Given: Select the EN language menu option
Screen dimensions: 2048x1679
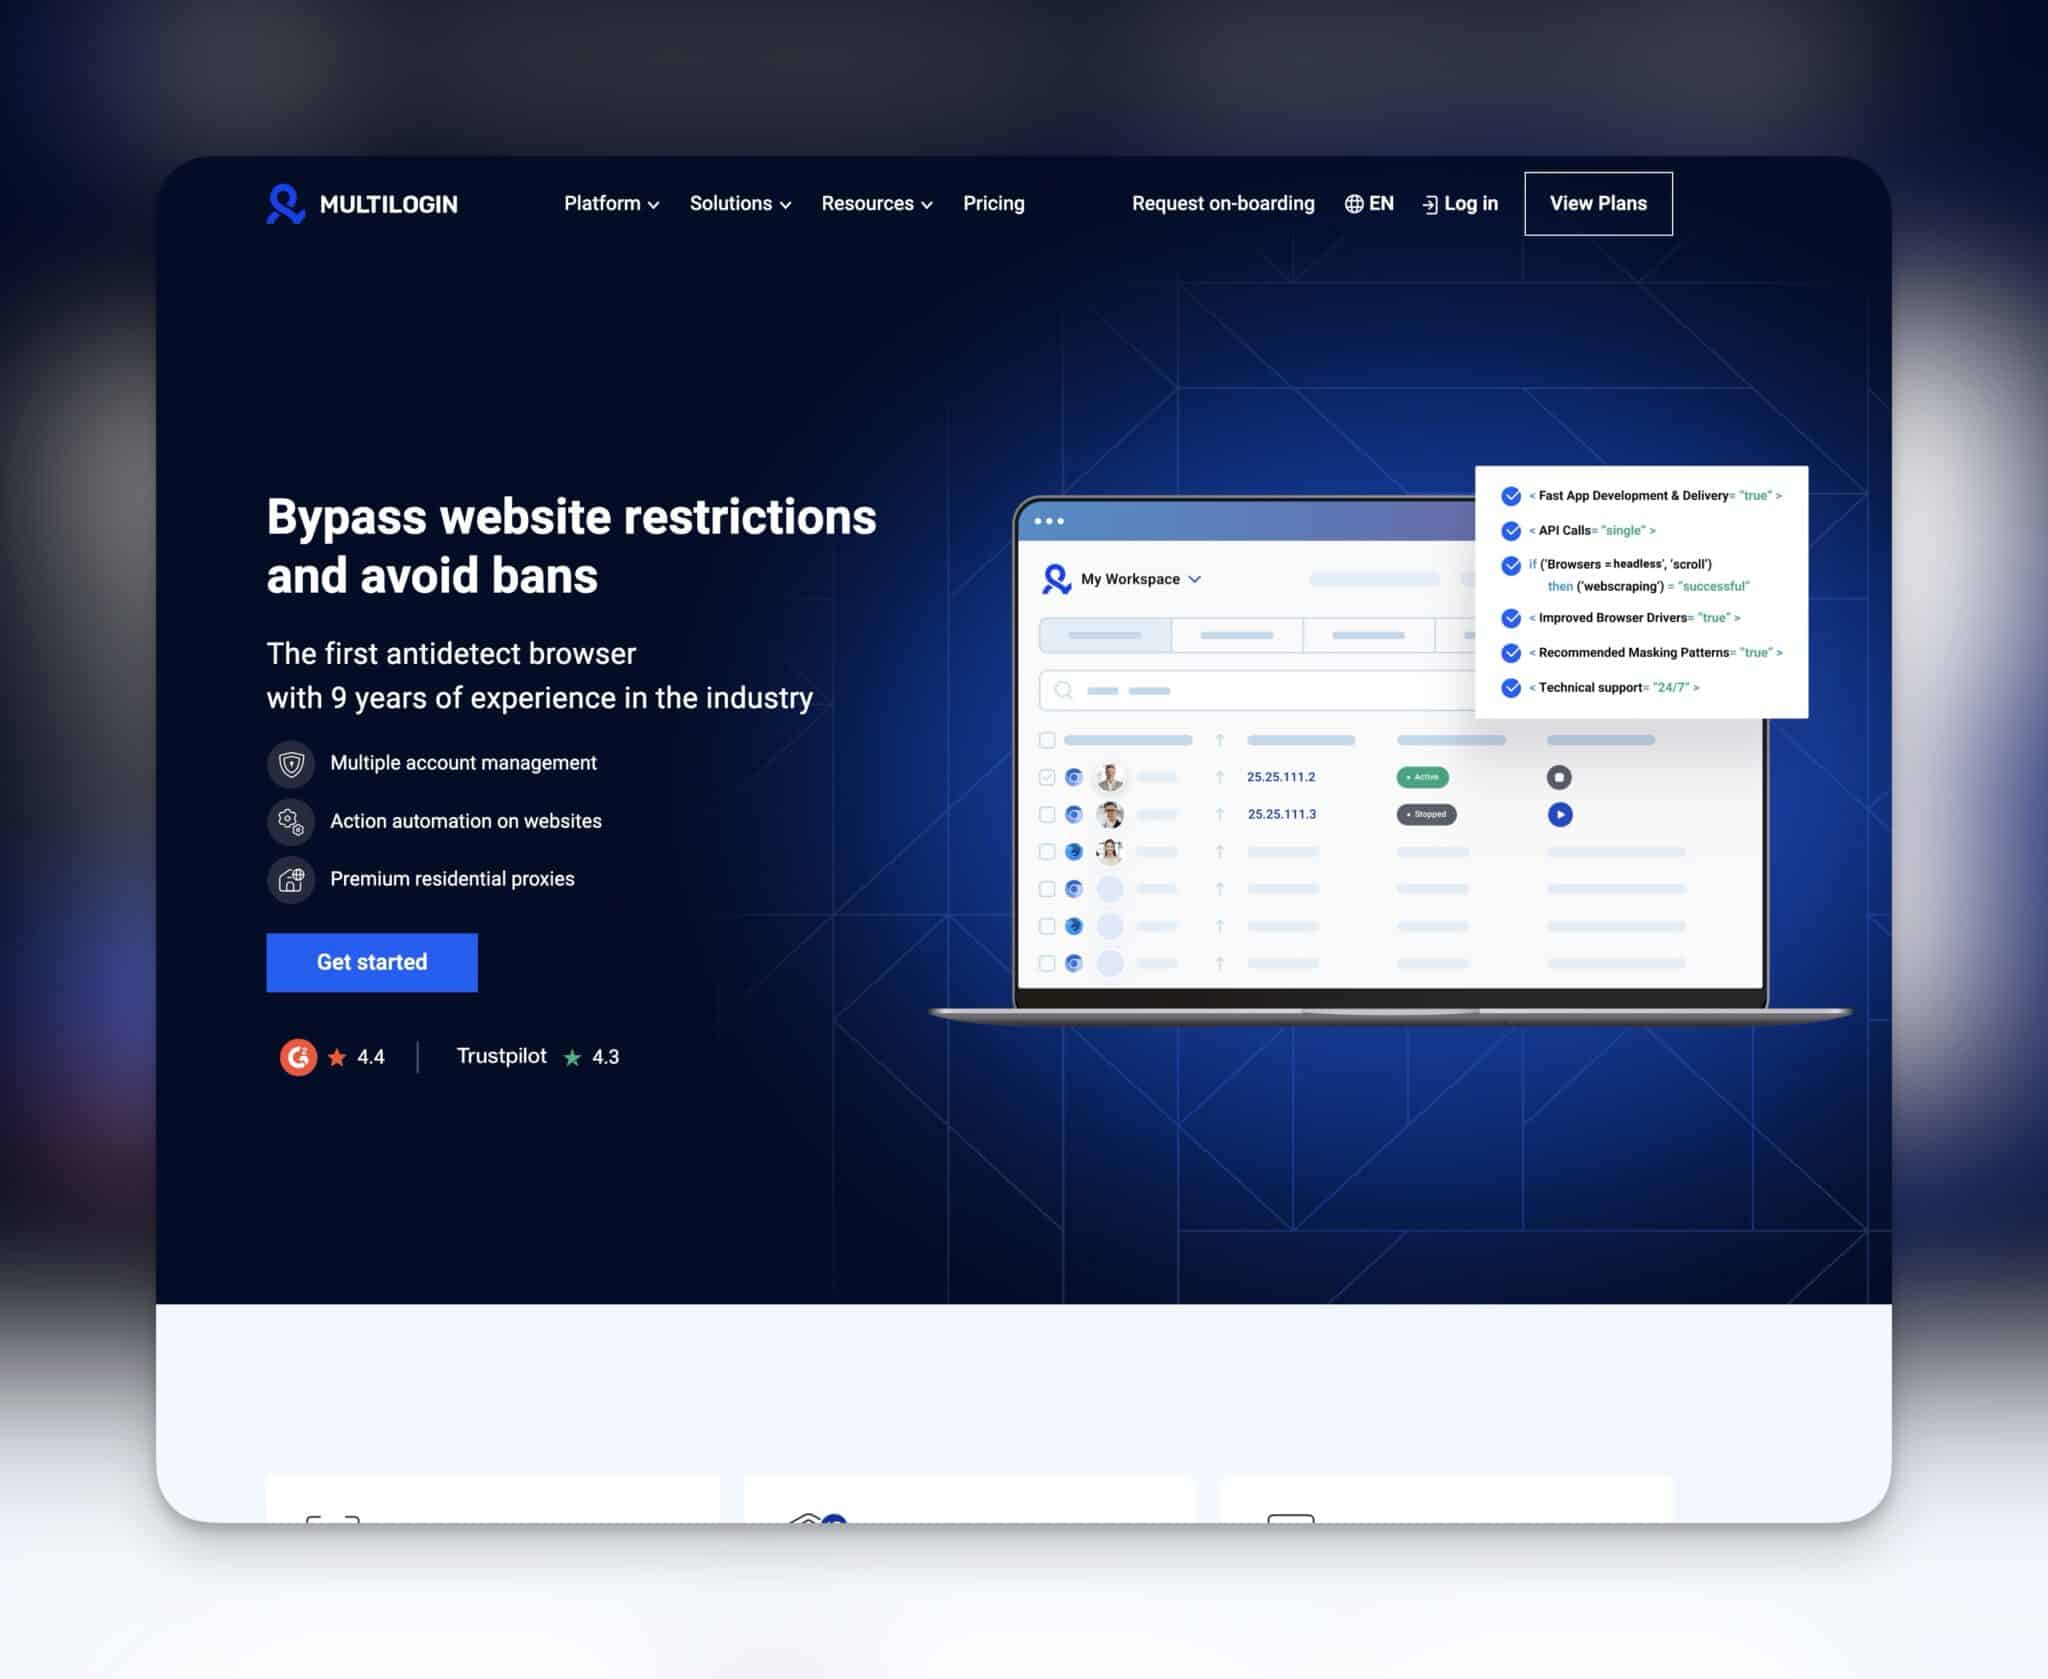Looking at the screenshot, I should pyautogui.click(x=1373, y=204).
